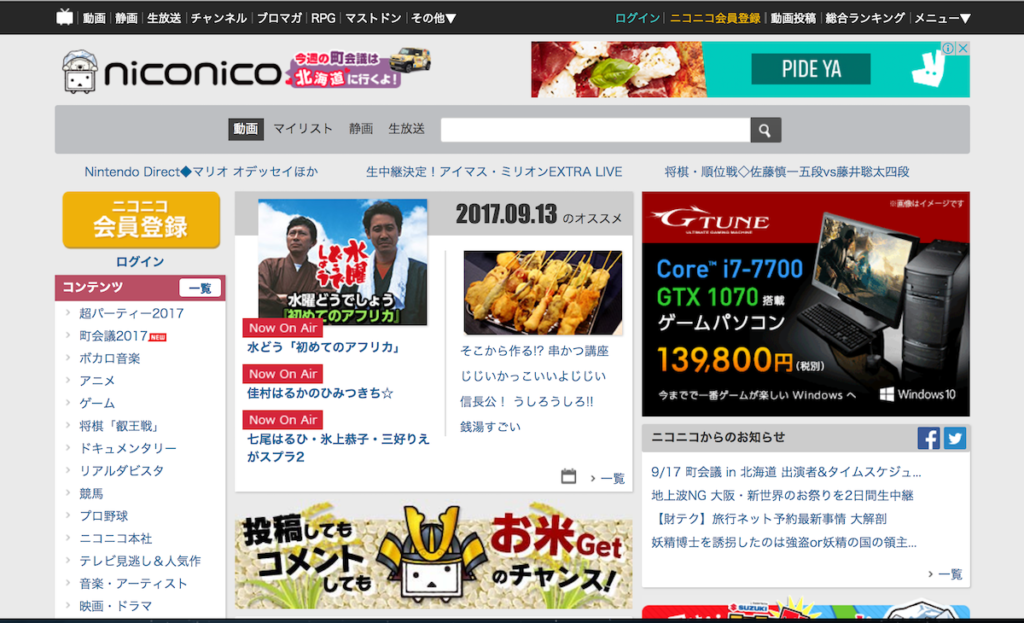Open 音楽・アーティスト in content list

pyautogui.click(x=133, y=584)
